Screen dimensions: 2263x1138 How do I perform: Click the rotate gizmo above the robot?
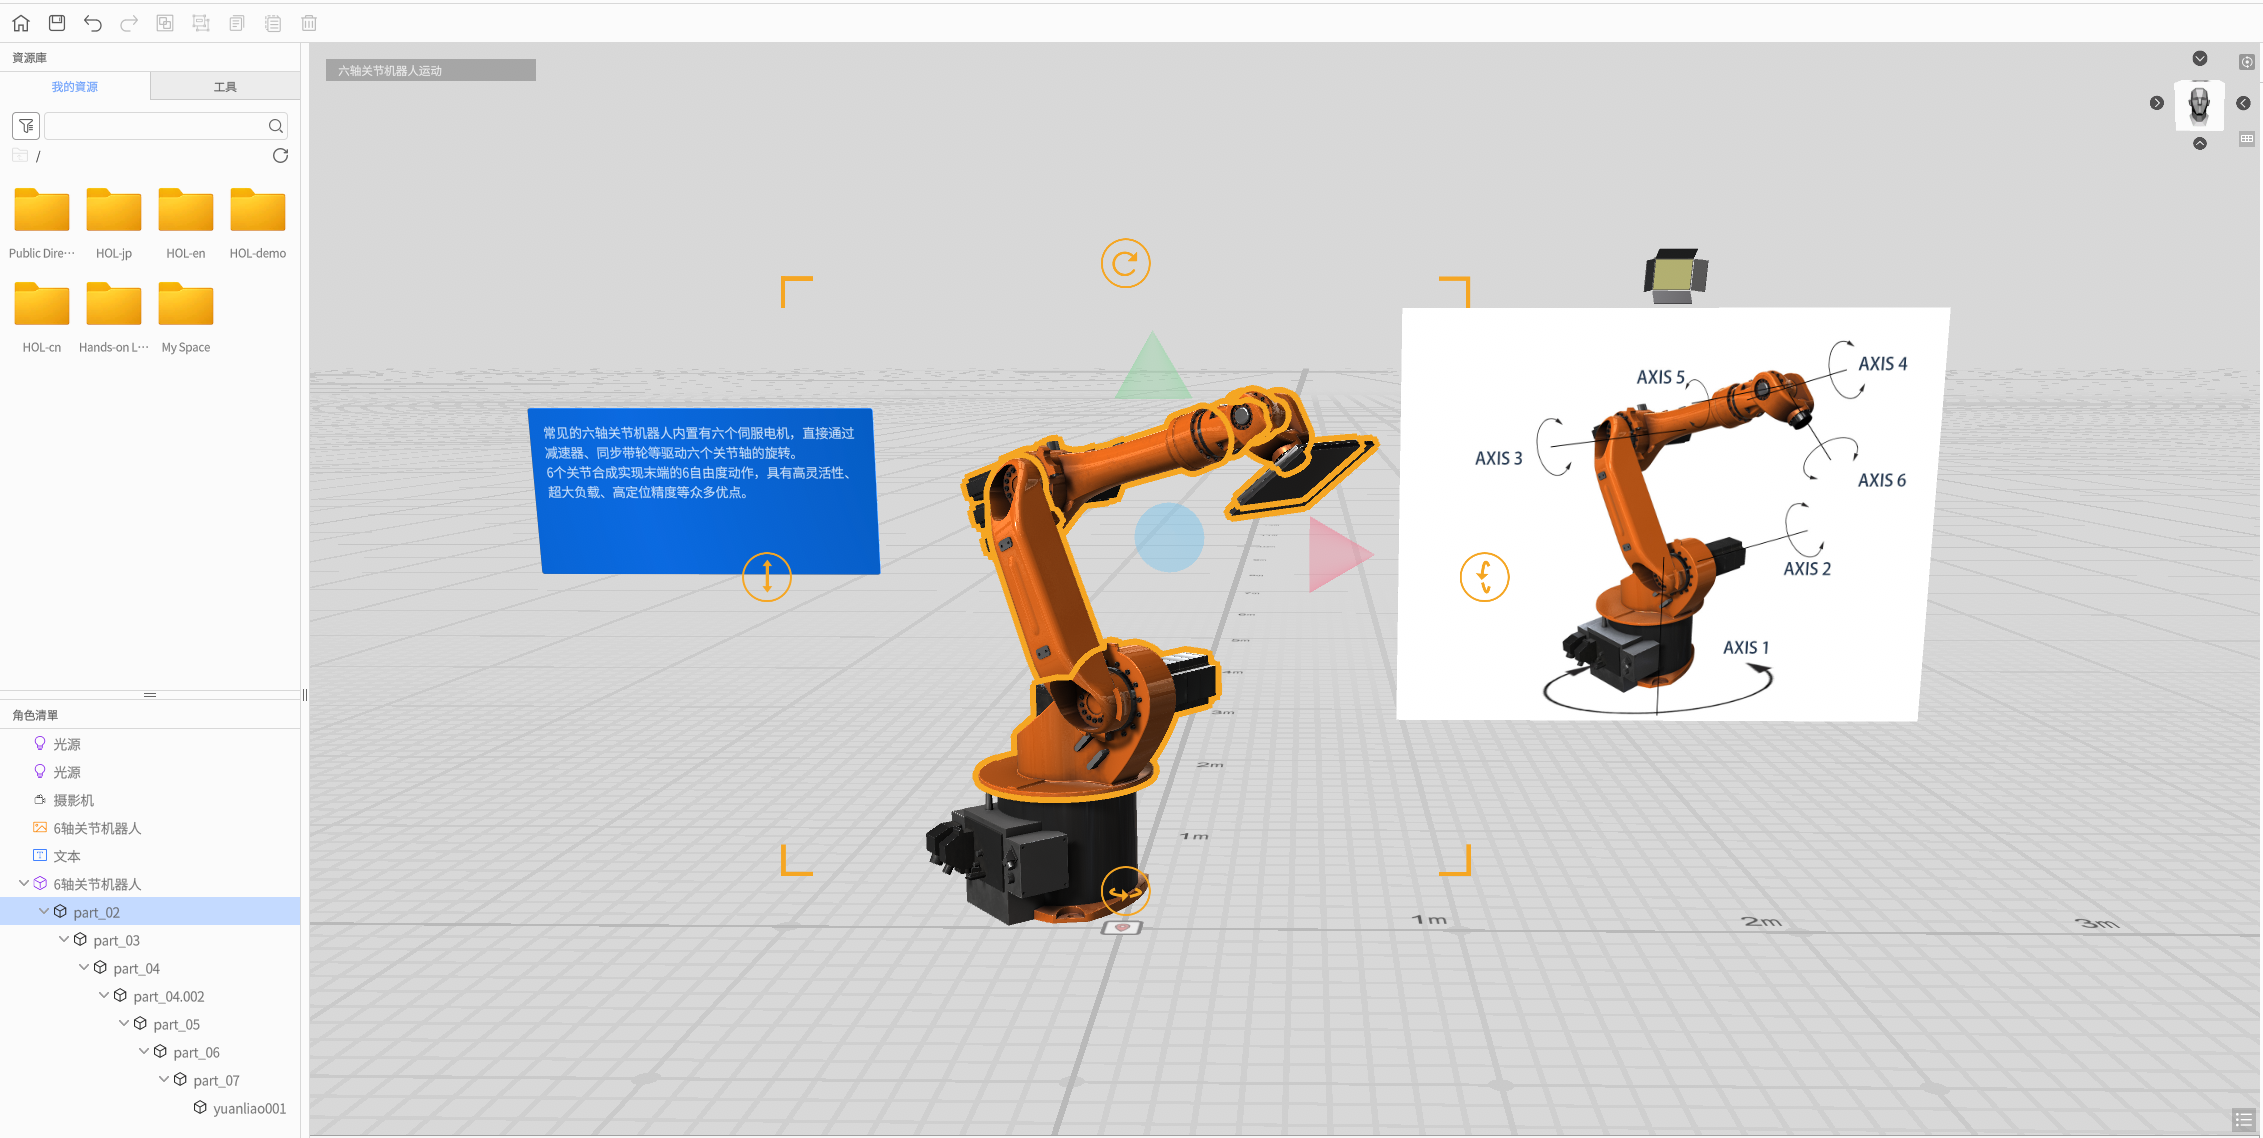pyautogui.click(x=1125, y=263)
